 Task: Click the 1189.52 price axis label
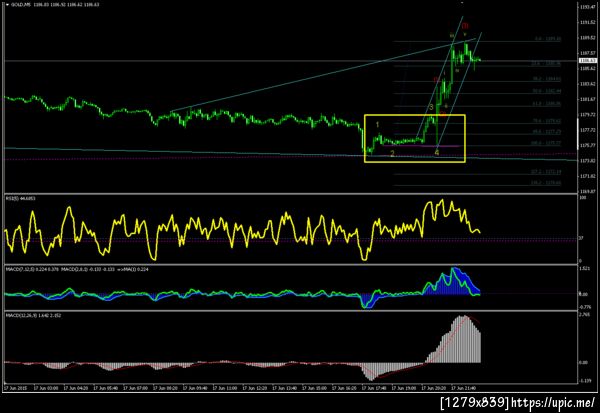pyautogui.click(x=587, y=38)
